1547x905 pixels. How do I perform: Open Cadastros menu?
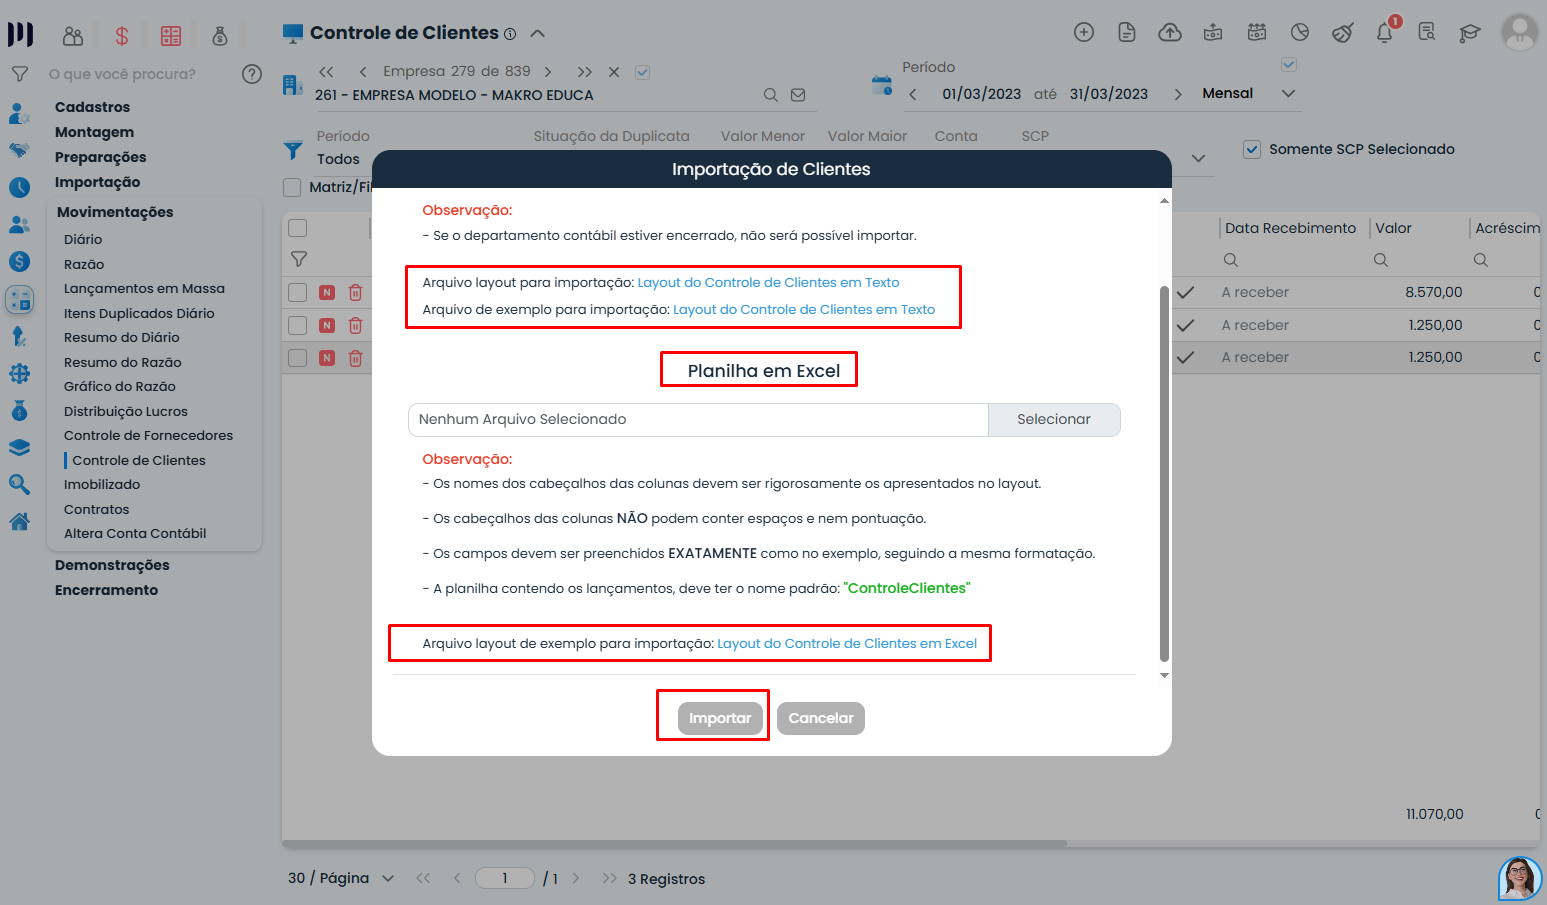pos(92,107)
